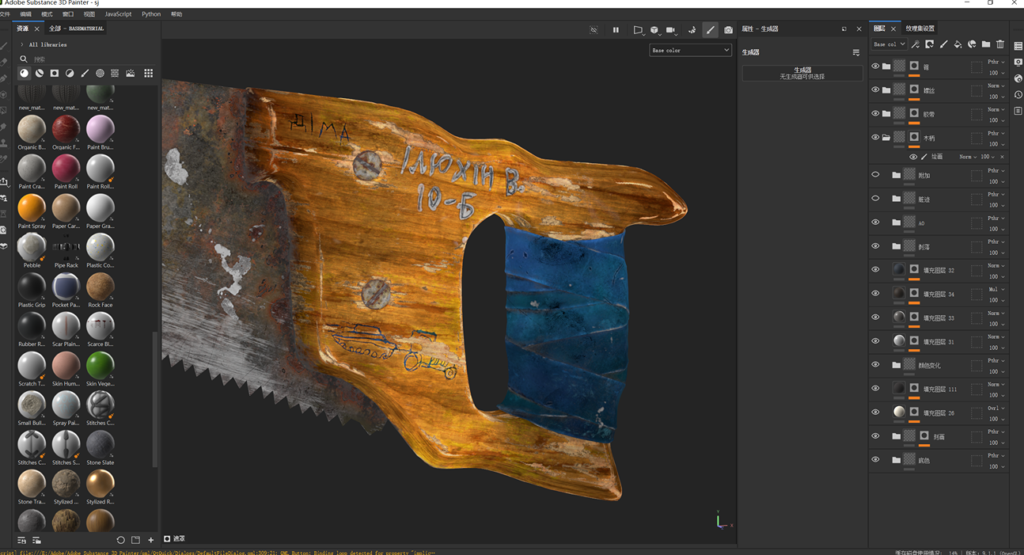Filter assets by smart materials icon
Image resolution: width=1024 pixels, height=555 pixels.
click(39, 73)
